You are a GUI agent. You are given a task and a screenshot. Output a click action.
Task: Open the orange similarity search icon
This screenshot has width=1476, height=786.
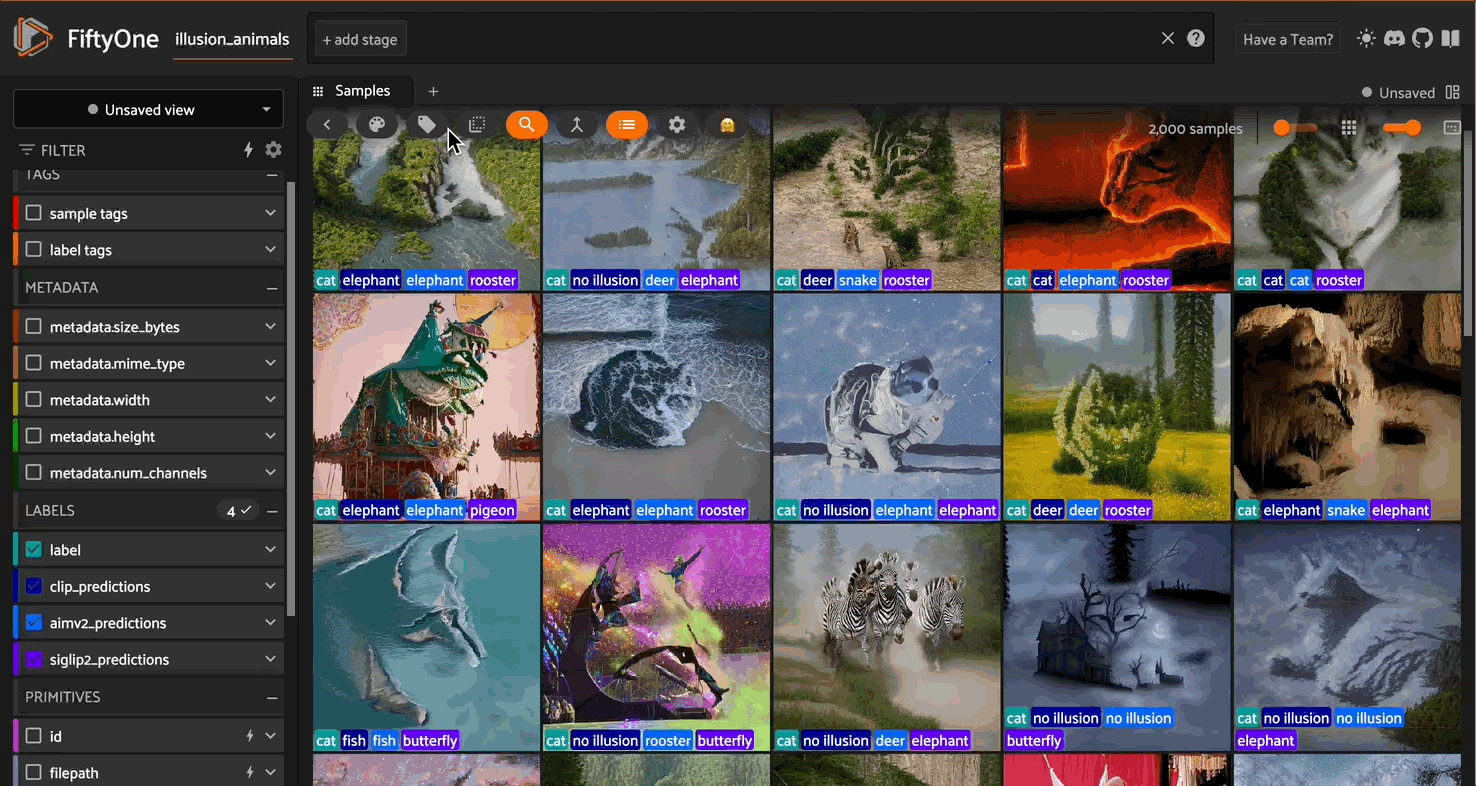527,125
